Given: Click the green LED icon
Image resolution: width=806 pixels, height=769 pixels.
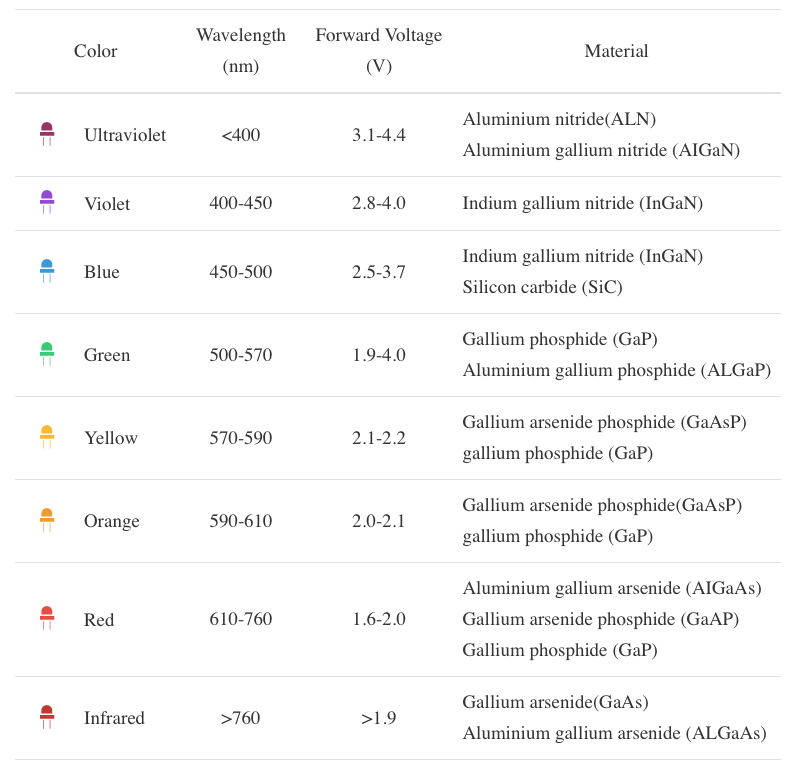Looking at the screenshot, I should pos(47,355).
